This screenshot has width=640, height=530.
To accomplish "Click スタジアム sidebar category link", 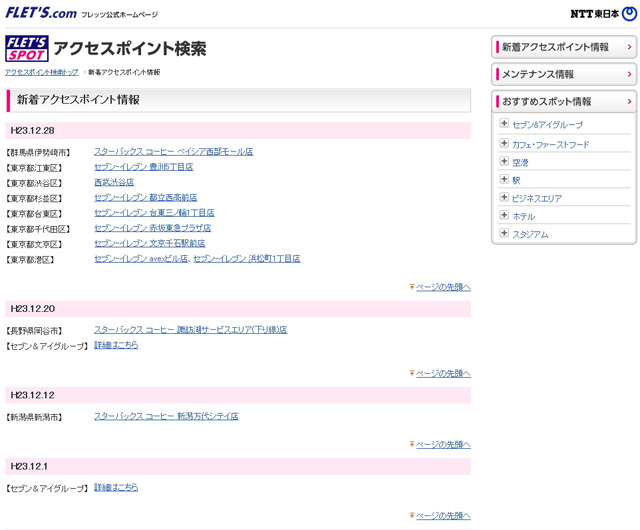I will 530,234.
